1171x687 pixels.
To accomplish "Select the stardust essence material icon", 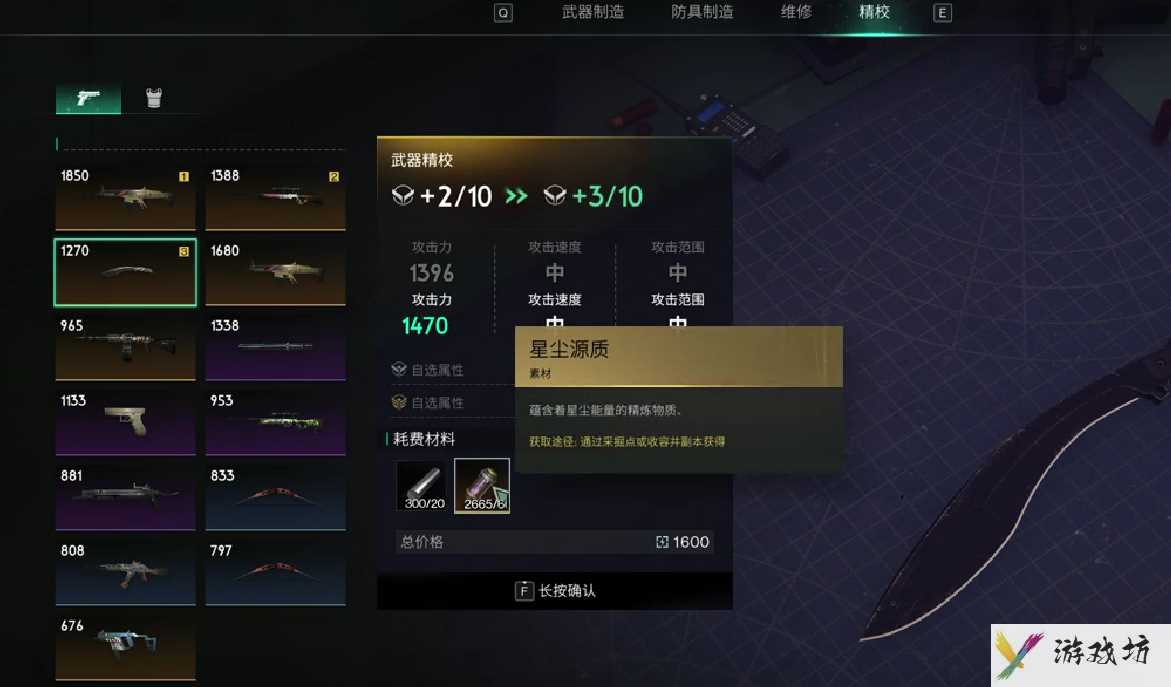I will [482, 485].
